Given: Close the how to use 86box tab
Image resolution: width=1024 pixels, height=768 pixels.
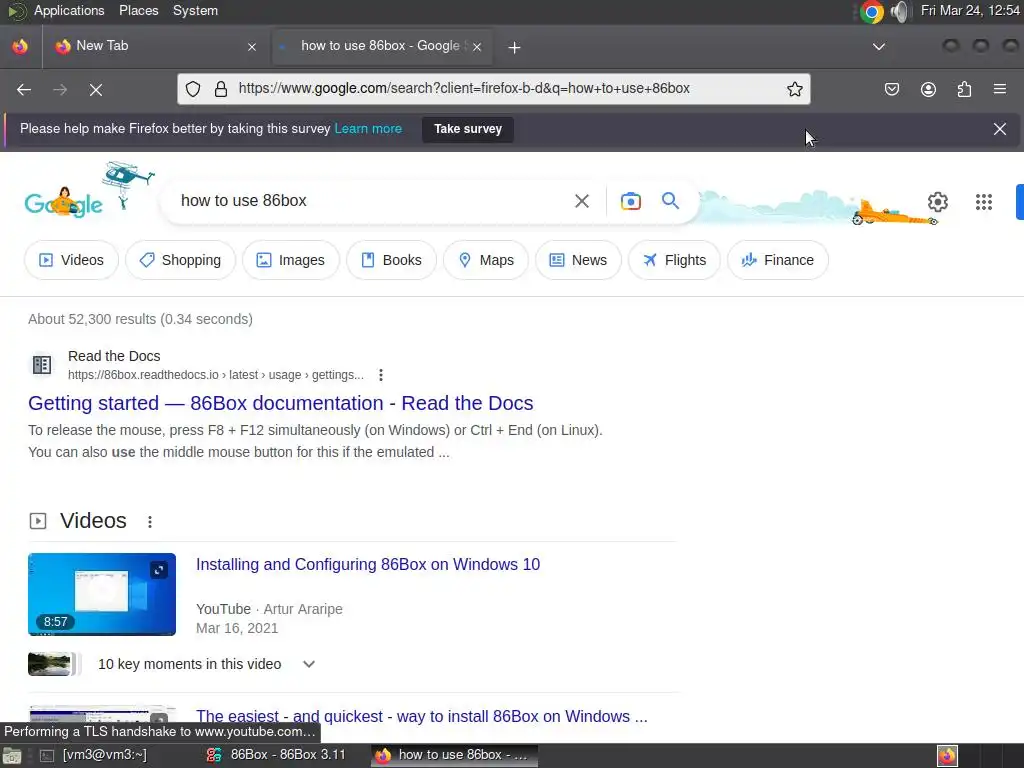Looking at the screenshot, I should tap(477, 46).
